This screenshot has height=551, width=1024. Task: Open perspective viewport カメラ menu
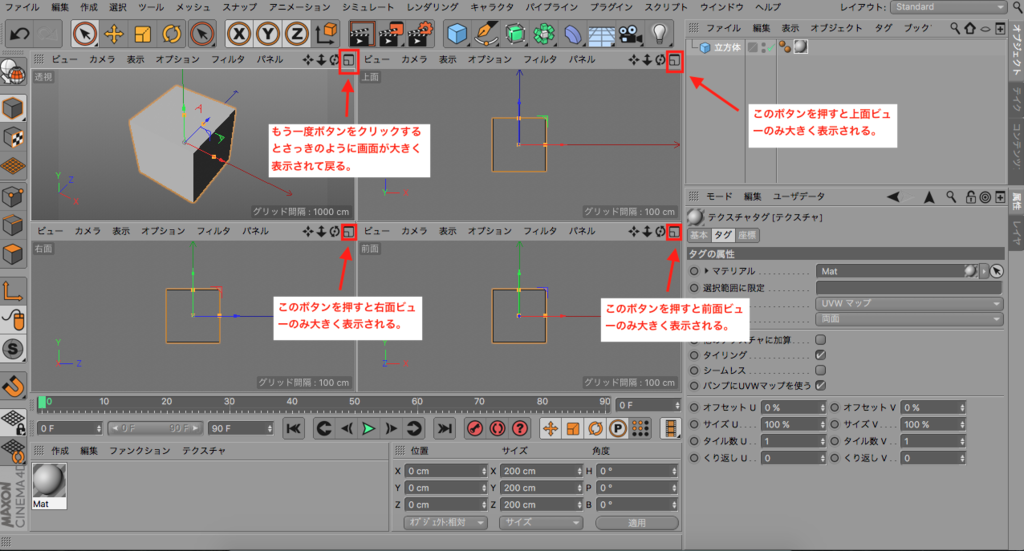[102, 59]
